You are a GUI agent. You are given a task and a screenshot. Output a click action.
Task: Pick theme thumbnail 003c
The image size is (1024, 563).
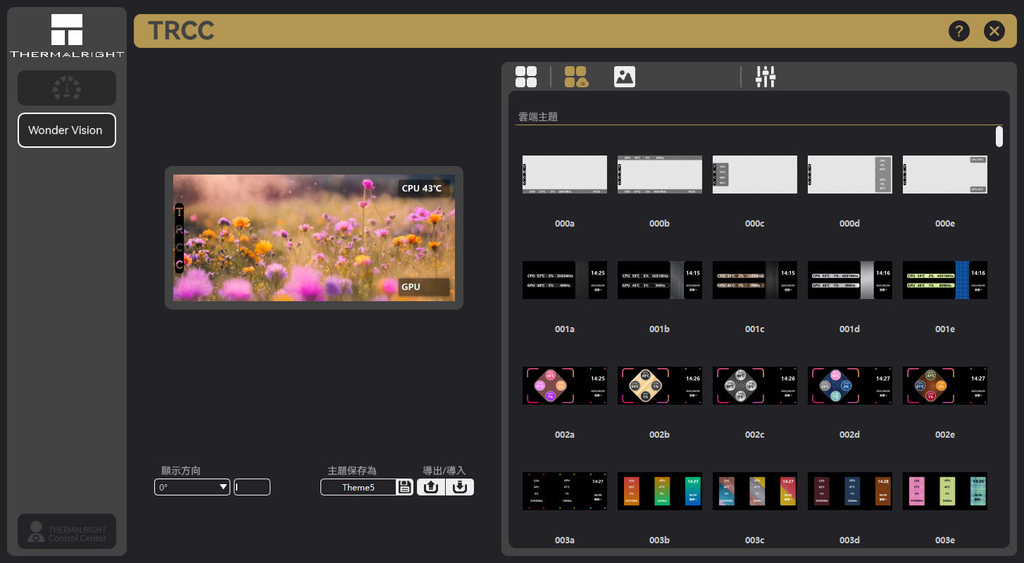754,491
